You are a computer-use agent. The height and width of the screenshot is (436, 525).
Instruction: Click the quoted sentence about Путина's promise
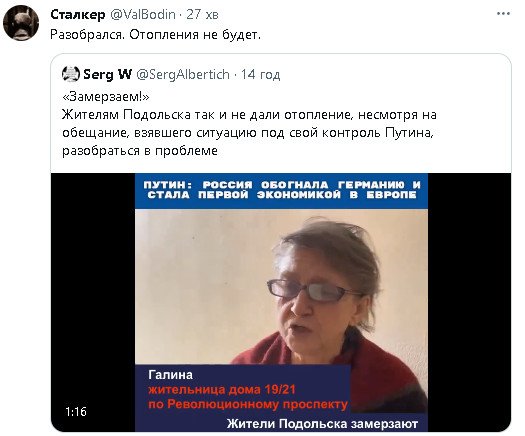pos(249,133)
